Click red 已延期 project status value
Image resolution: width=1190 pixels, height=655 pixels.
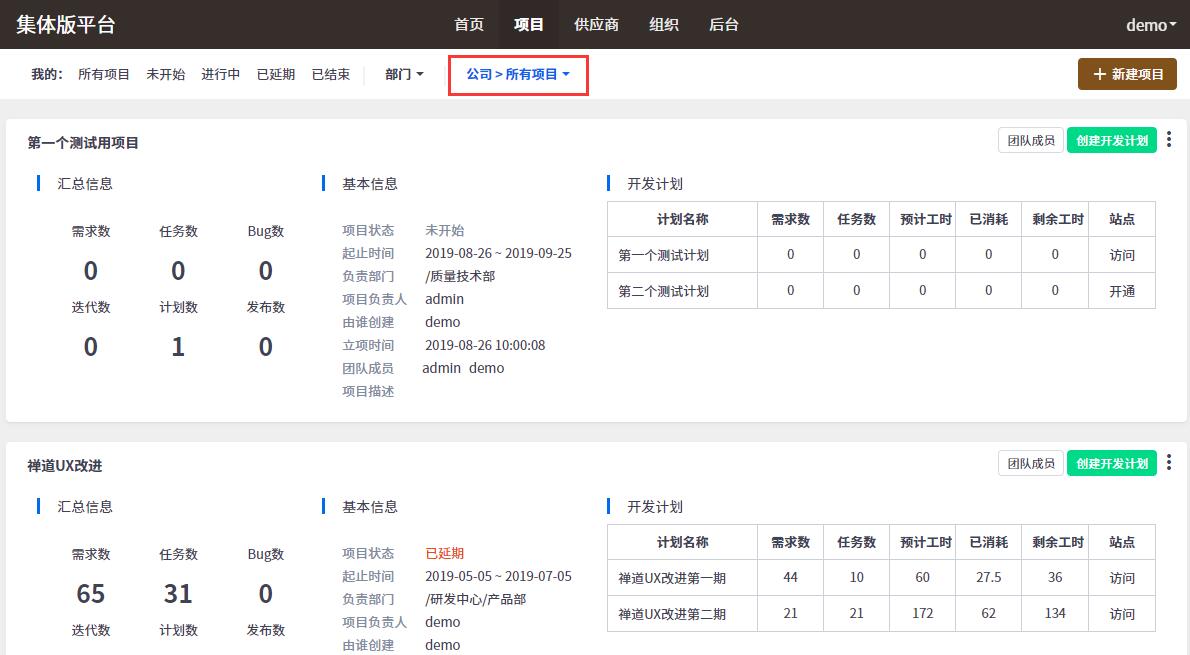click(x=444, y=553)
